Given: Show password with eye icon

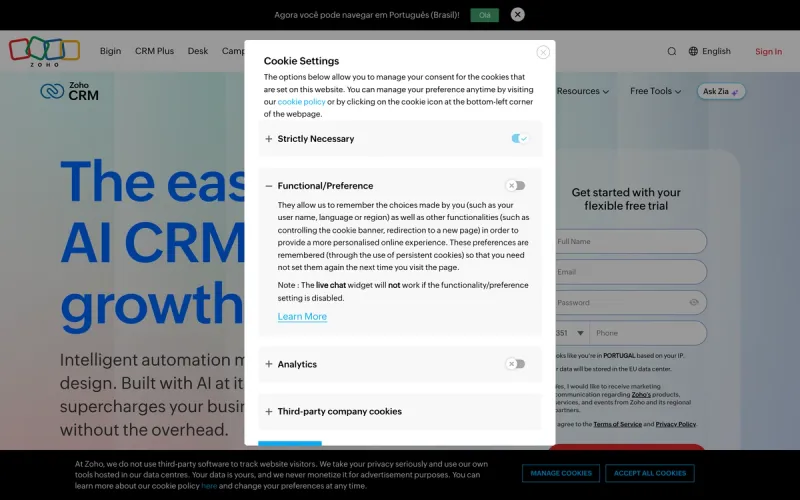Looking at the screenshot, I should pos(694,303).
